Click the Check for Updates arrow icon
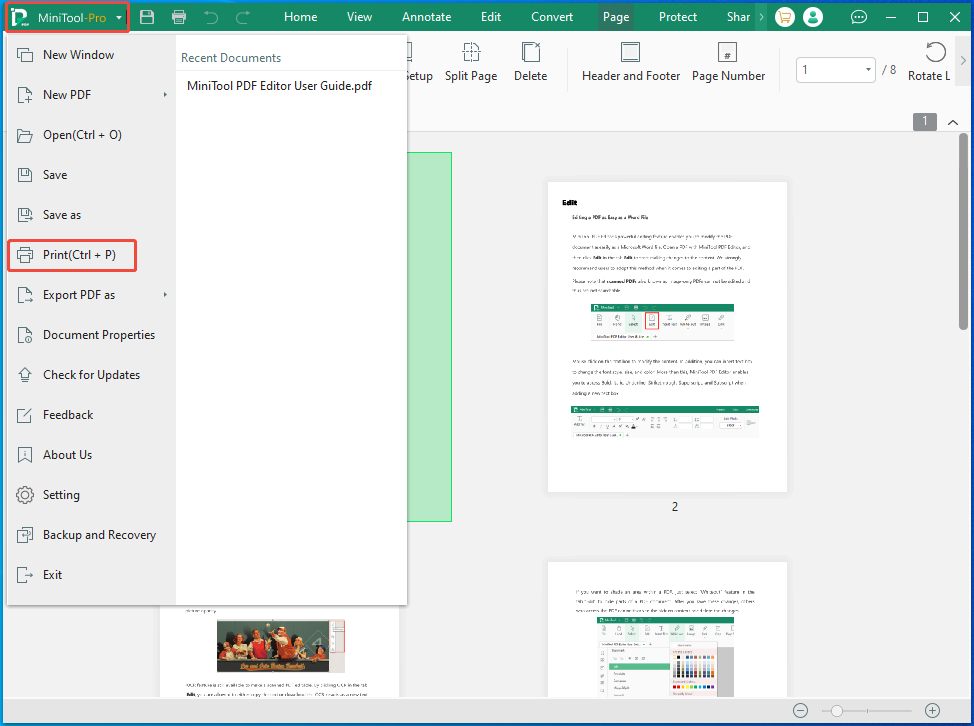Image resolution: width=974 pixels, height=726 pixels. [x=25, y=375]
